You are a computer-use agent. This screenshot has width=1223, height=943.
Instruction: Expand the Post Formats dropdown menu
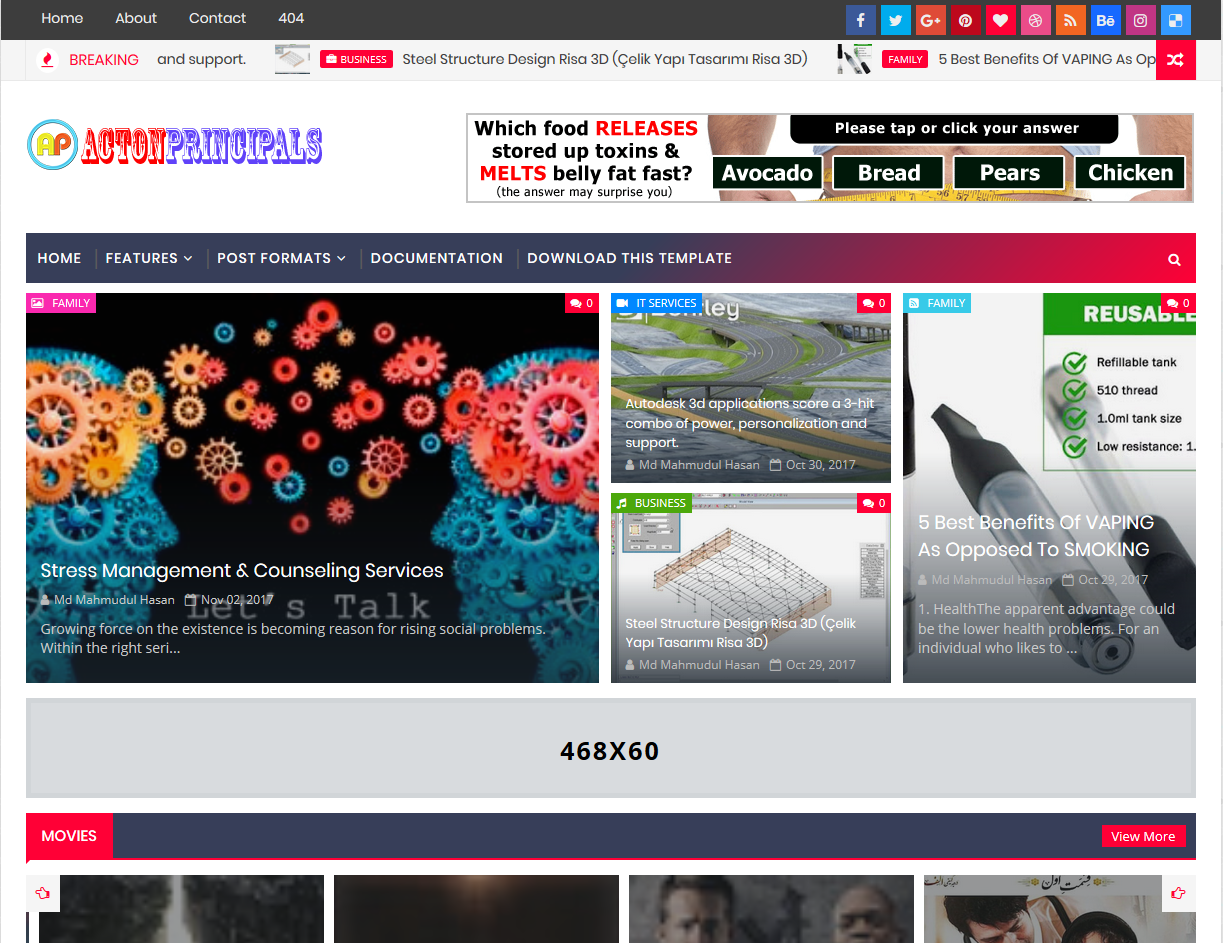pos(281,258)
